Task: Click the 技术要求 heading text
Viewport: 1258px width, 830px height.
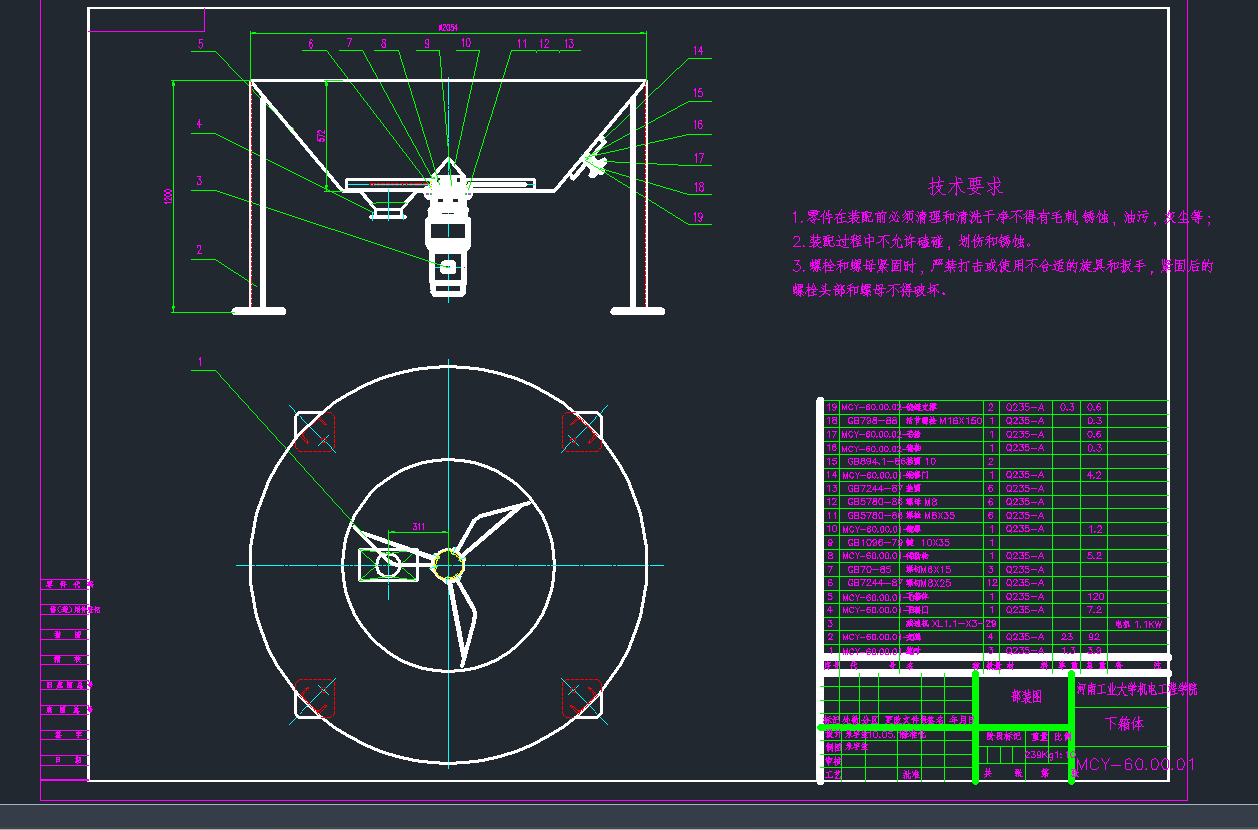Action: pyautogui.click(x=965, y=187)
